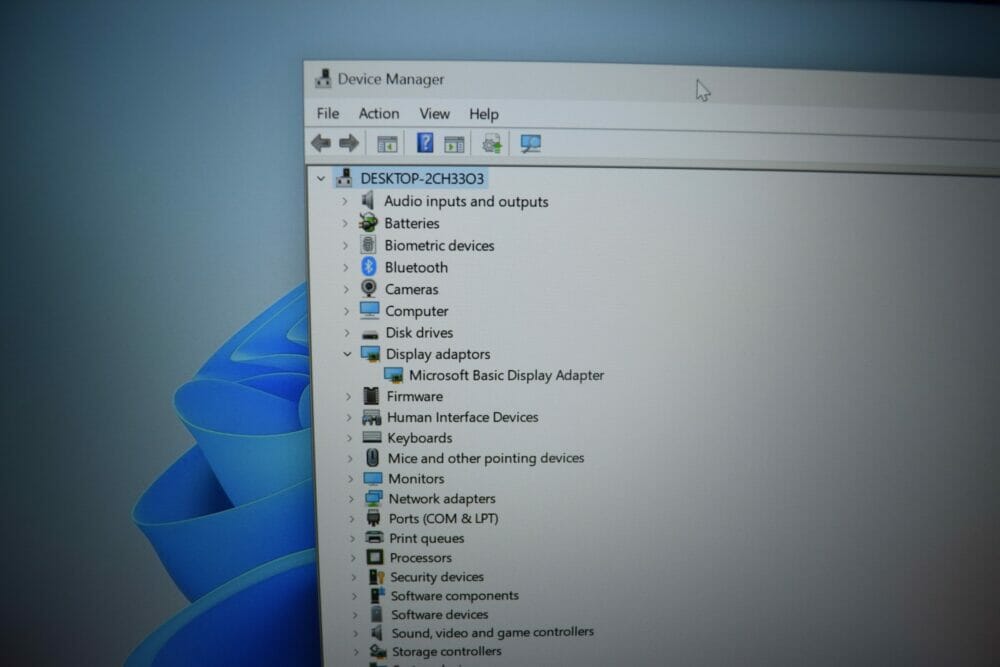The height and width of the screenshot is (667, 1000).
Task: Expand the Bluetooth chevron
Action: point(346,268)
